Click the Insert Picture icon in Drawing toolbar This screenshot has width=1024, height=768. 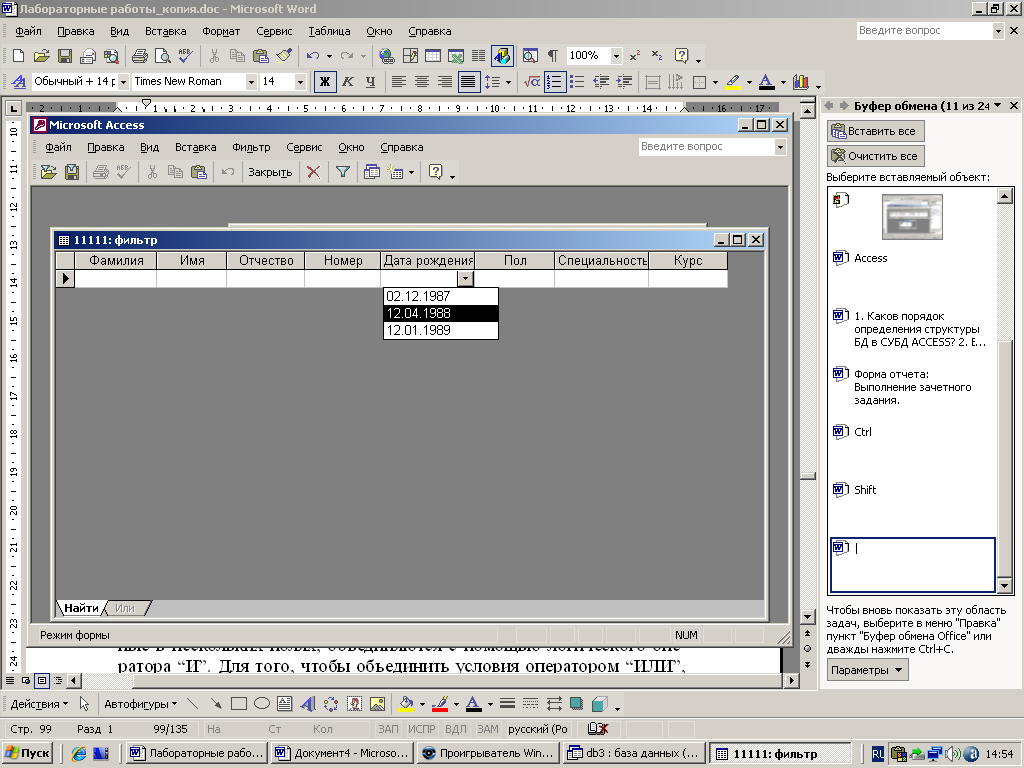[377, 704]
